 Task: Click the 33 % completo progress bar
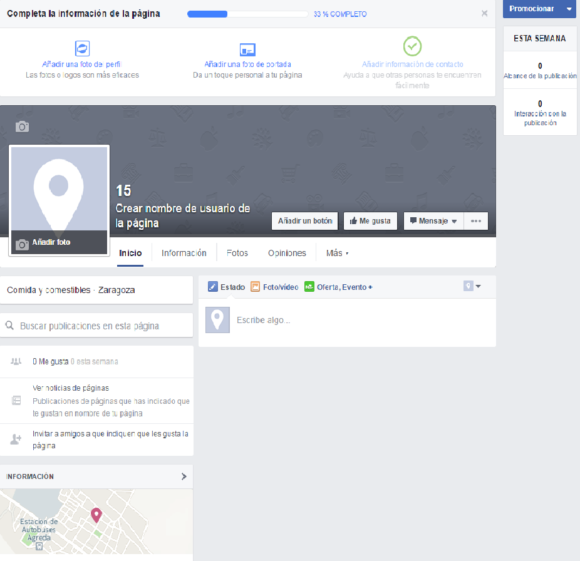(x=247, y=14)
